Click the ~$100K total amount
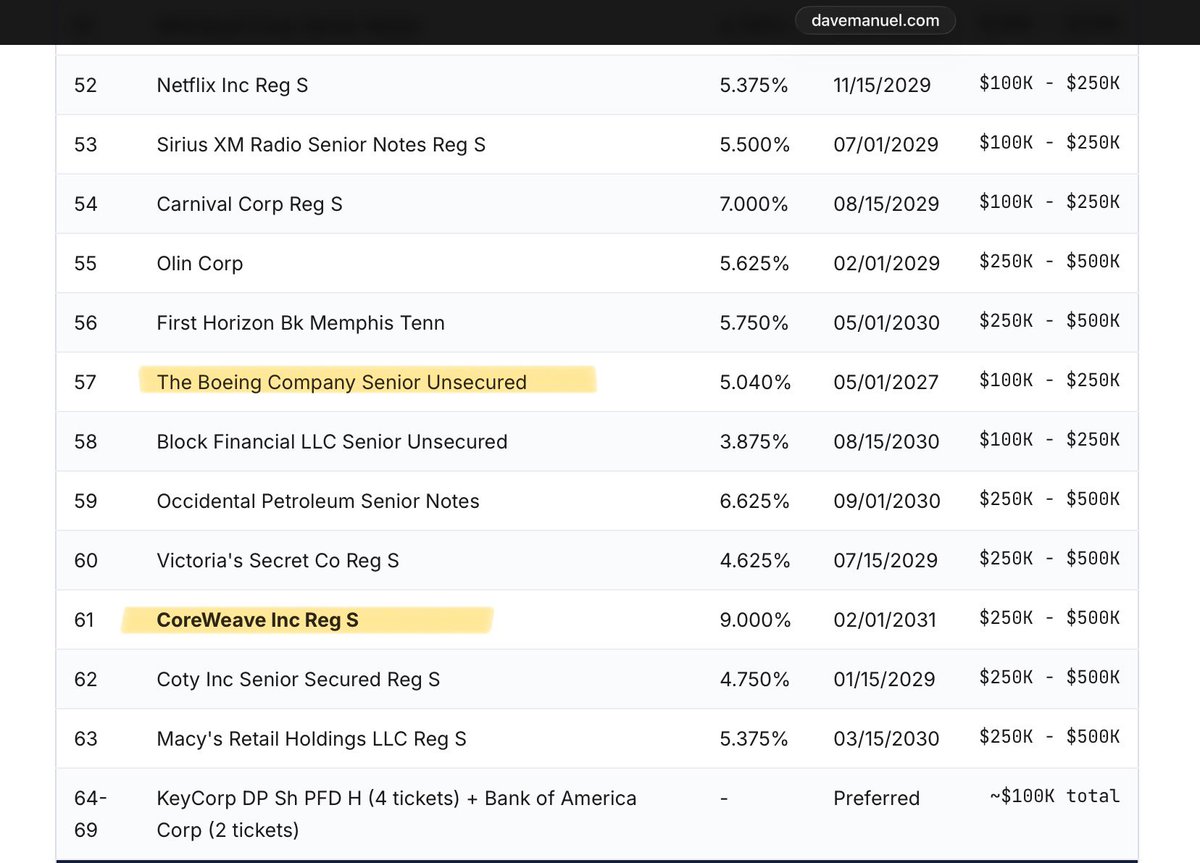This screenshot has height=863, width=1200. click(x=1057, y=797)
